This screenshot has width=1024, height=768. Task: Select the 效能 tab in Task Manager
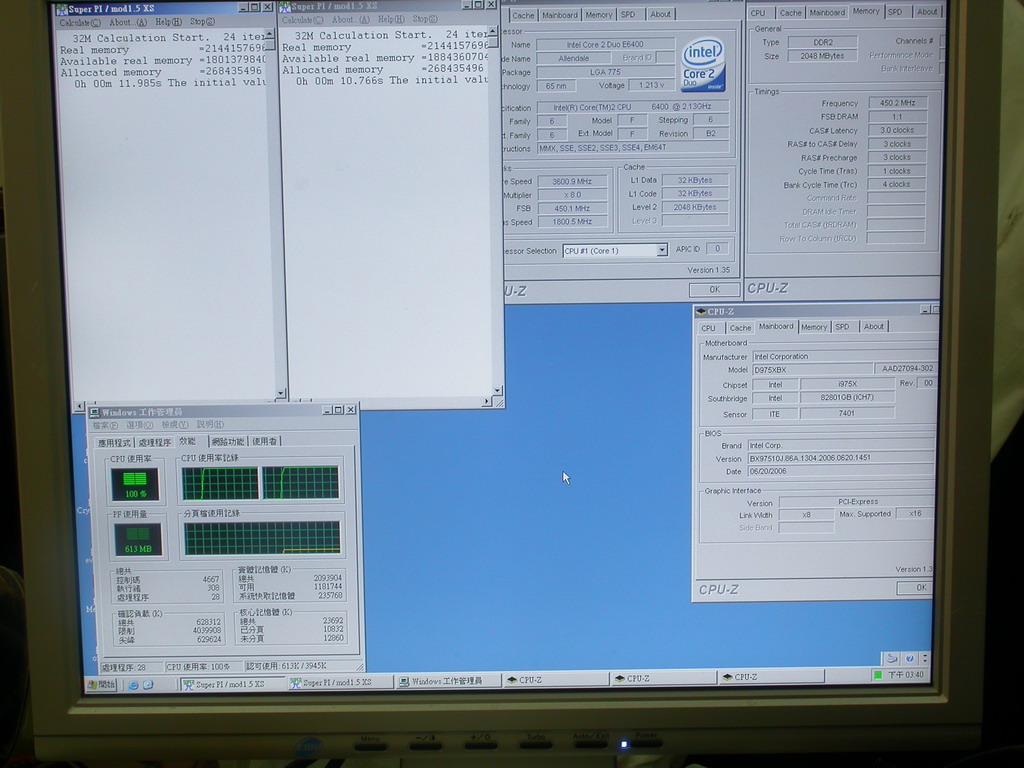click(x=189, y=441)
